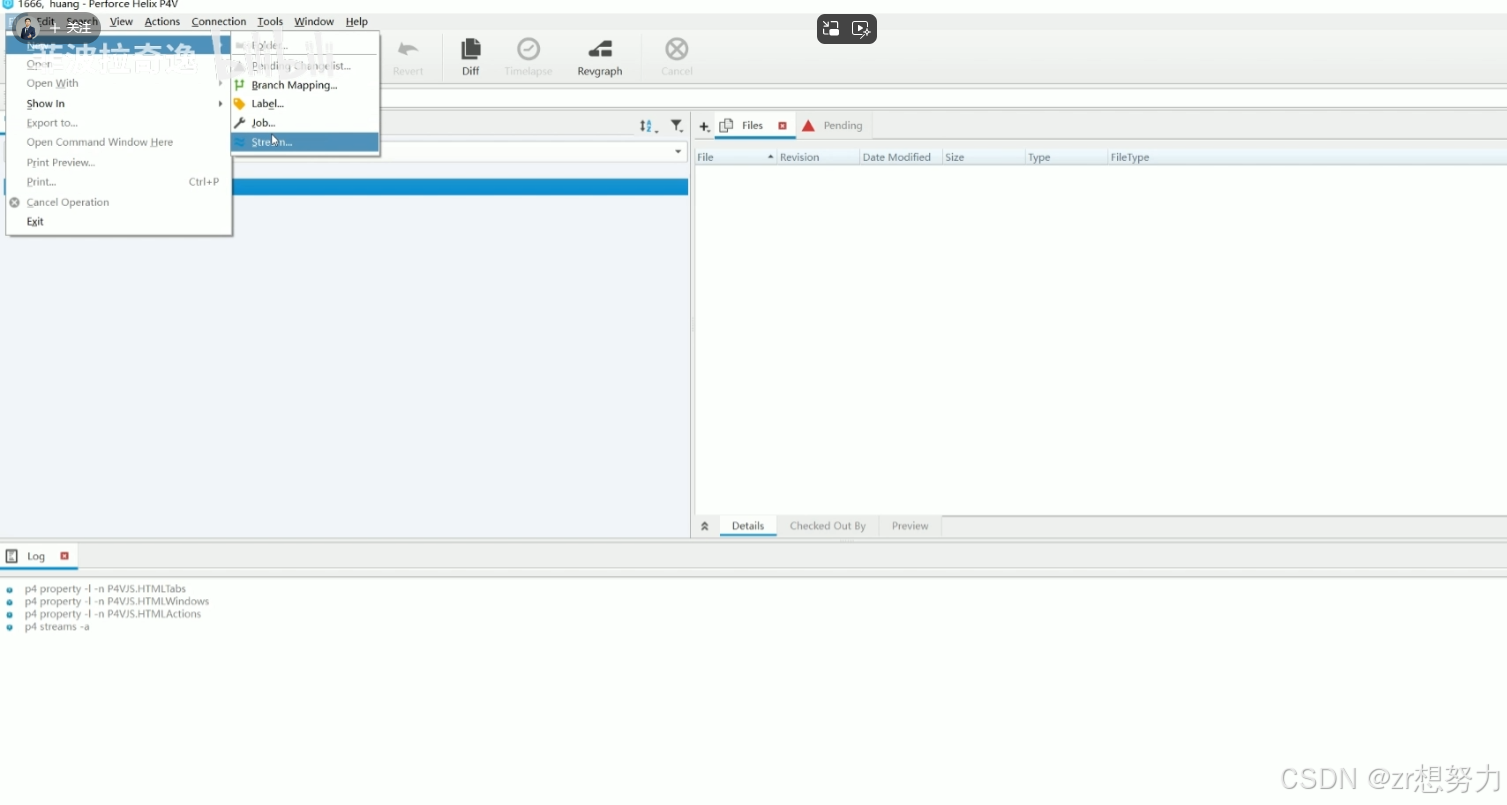The width and height of the screenshot is (1507, 805).
Task: Open the Tools menu
Action: click(270, 21)
